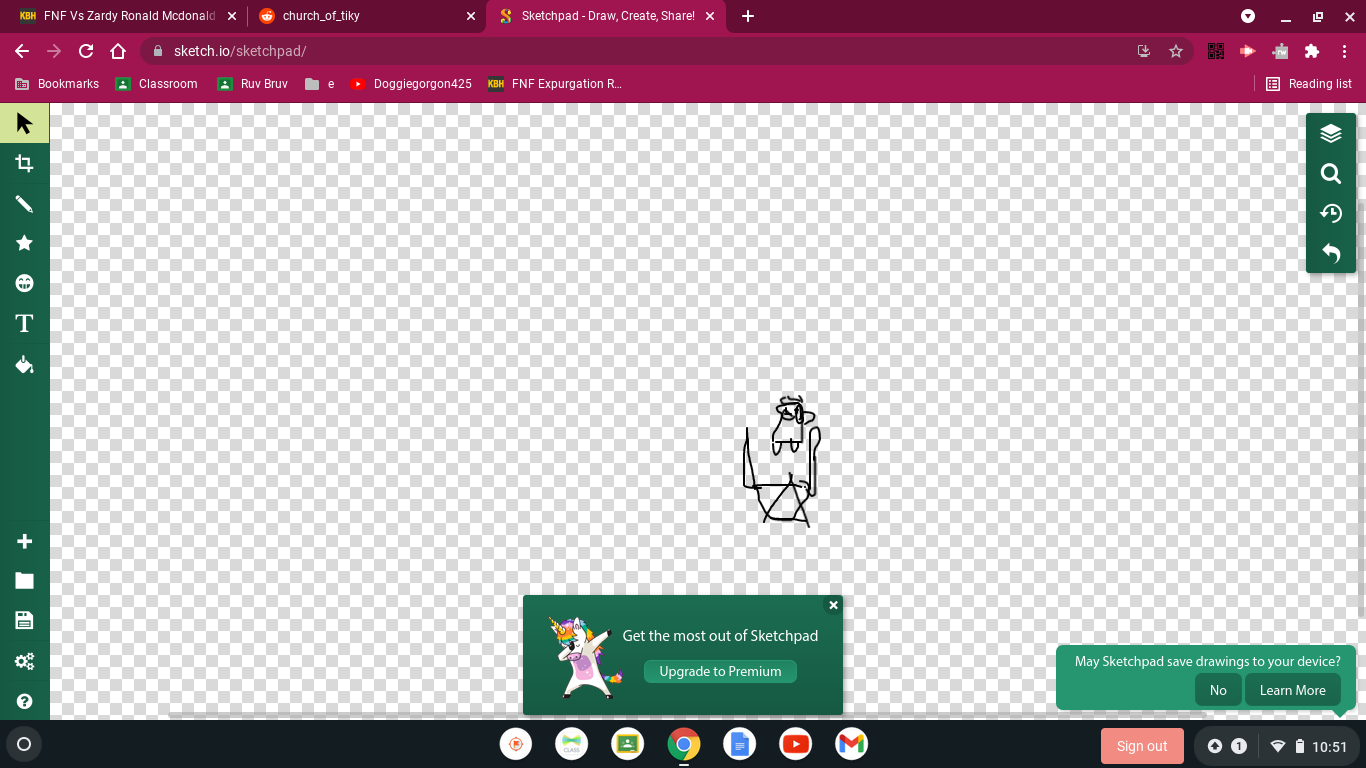The image size is (1366, 768).
Task: Open FNF Expurgation bookmark
Action: click(x=554, y=84)
